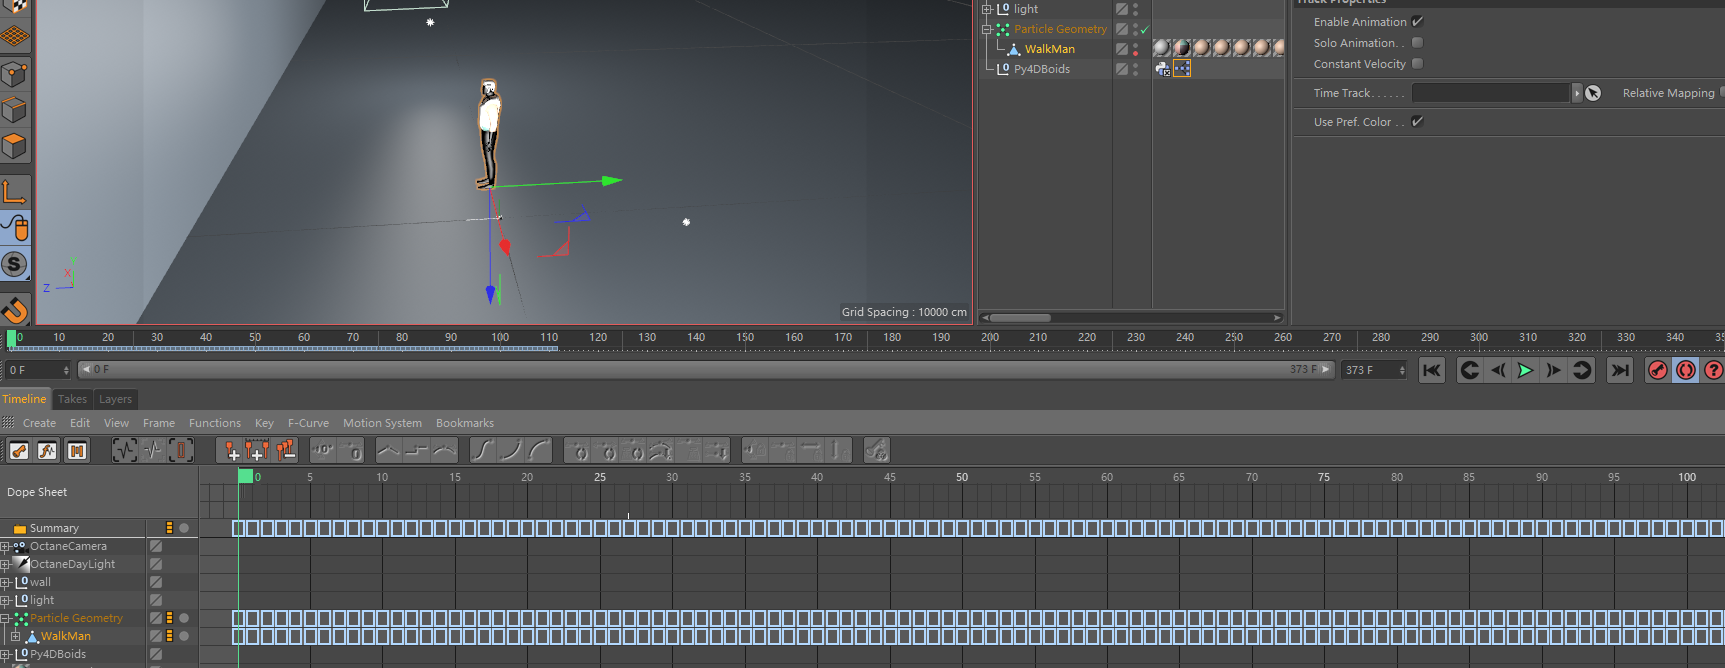Switch timeline to Key mode icon
Viewport: 1725px width, 668px height.
[19, 451]
